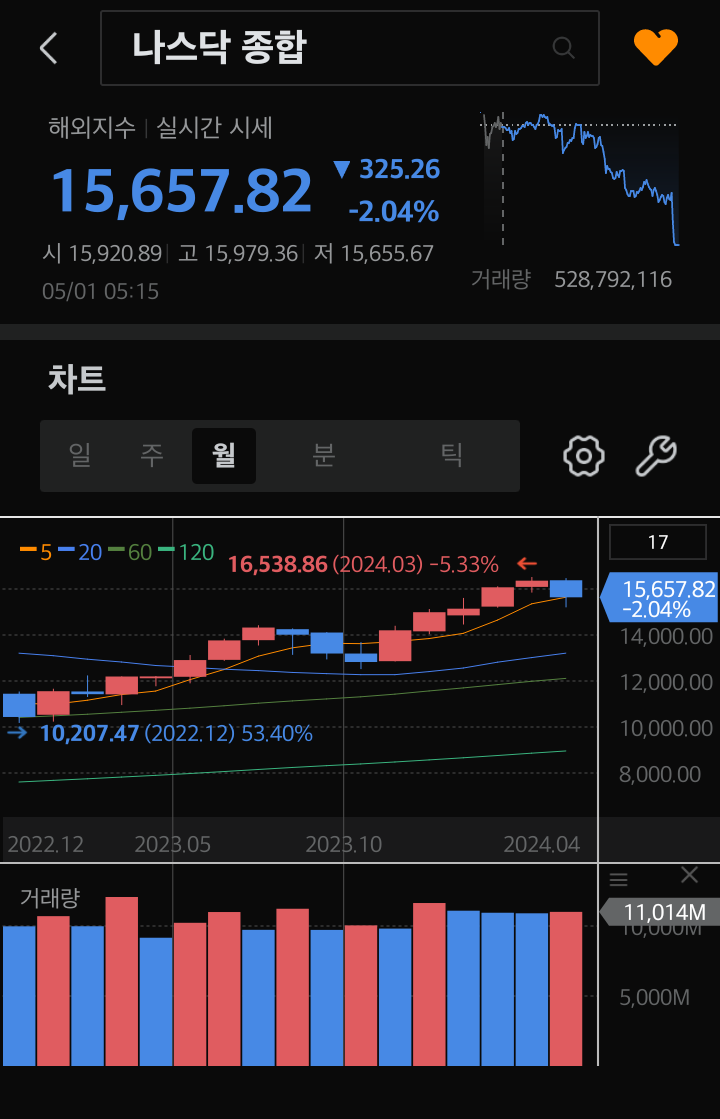Select the 분 (minute) chart tab

click(323, 455)
